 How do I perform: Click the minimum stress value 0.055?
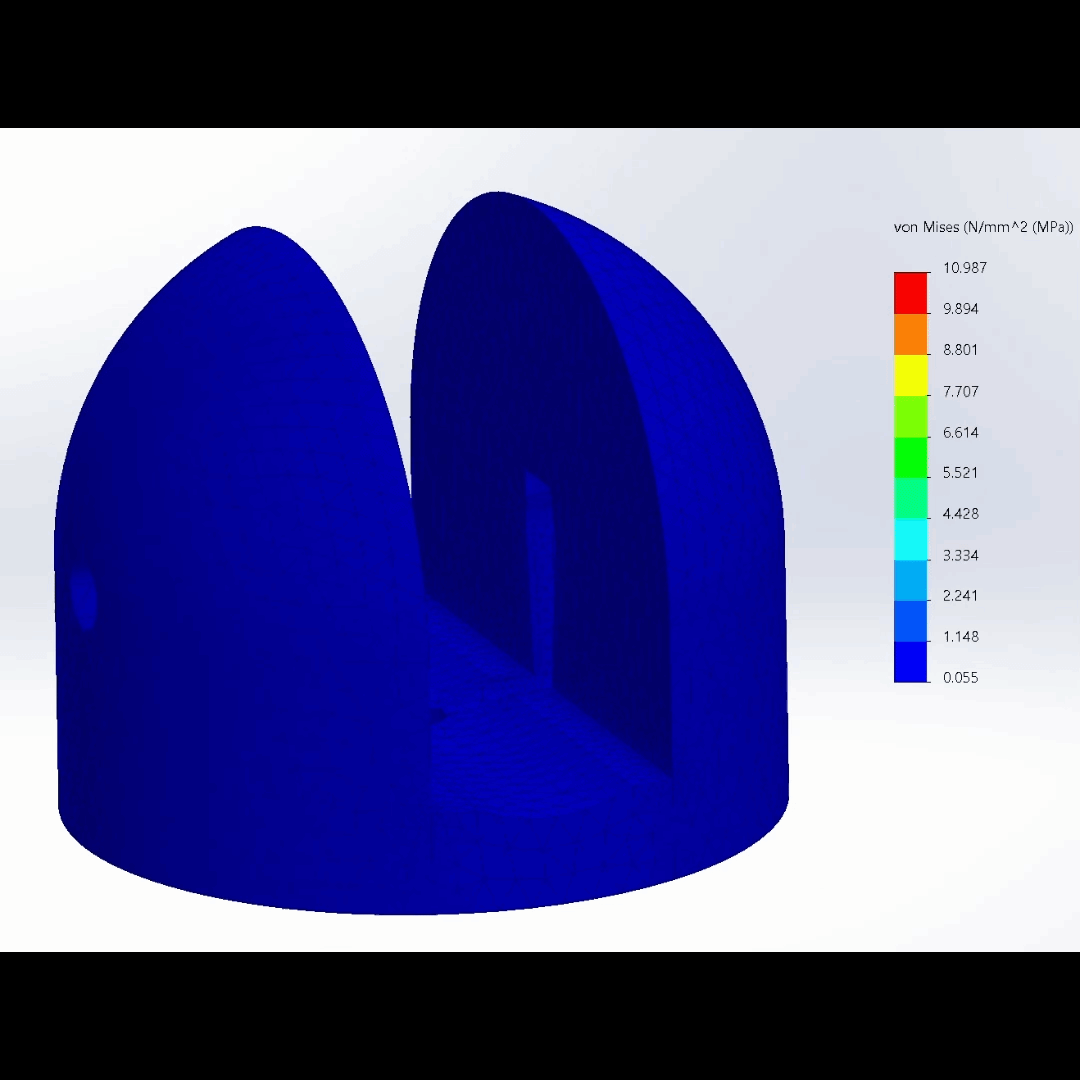(x=960, y=678)
